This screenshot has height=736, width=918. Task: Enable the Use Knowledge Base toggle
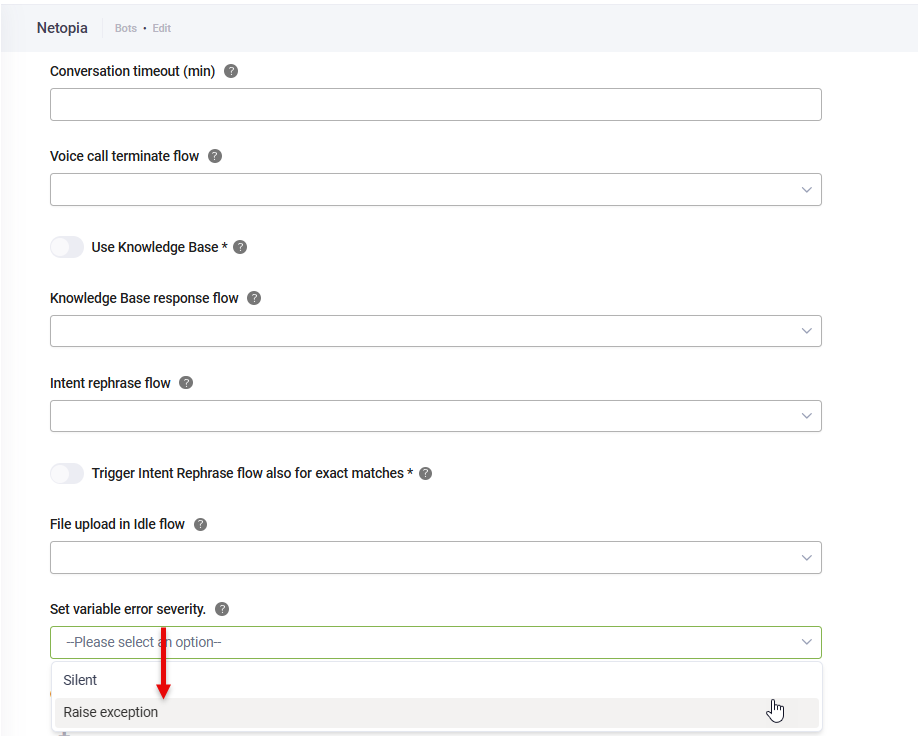pyautogui.click(x=67, y=247)
